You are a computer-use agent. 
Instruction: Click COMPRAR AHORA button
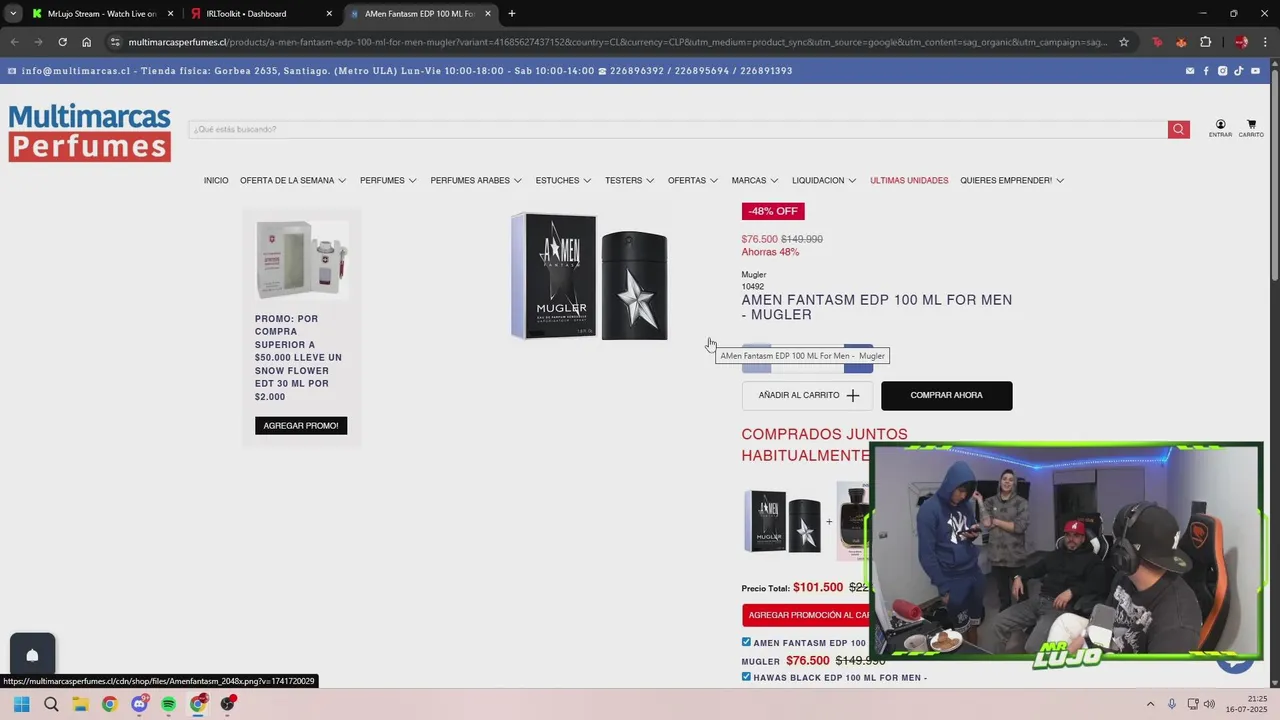click(946, 395)
